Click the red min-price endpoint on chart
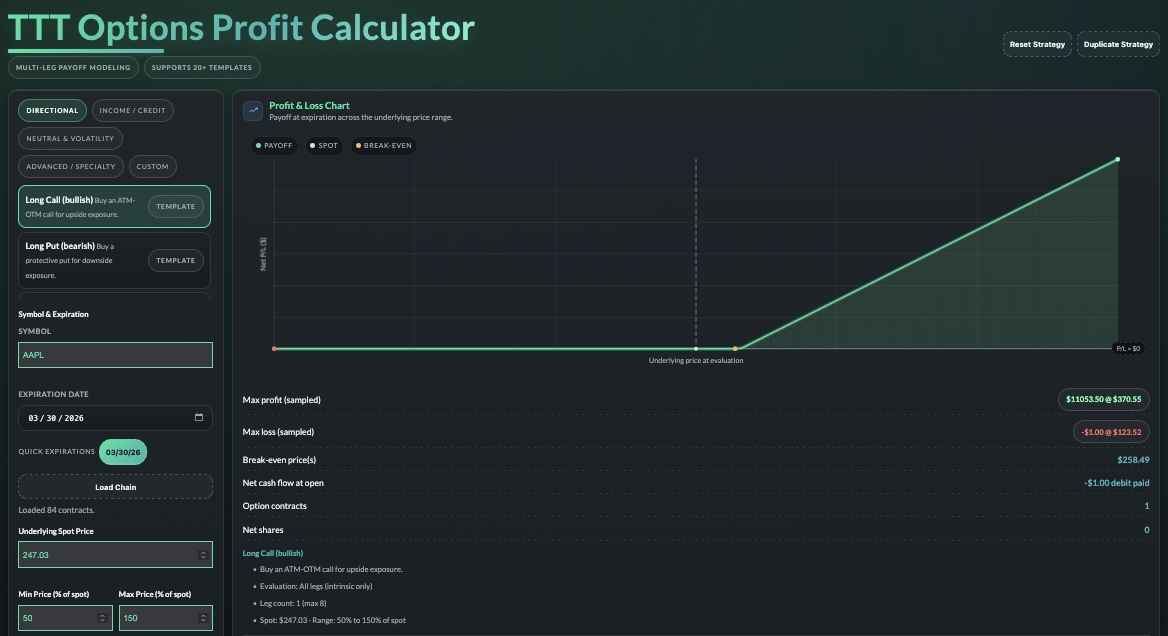 tap(274, 349)
